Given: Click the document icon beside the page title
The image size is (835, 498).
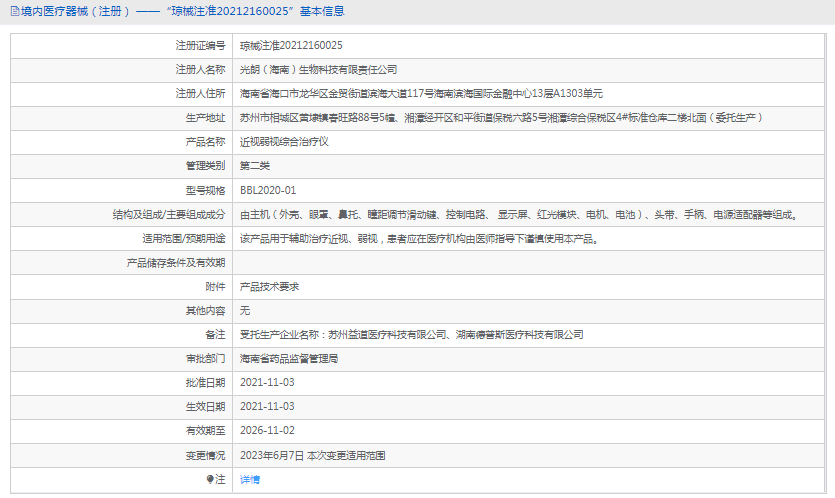Looking at the screenshot, I should pos(15,11).
